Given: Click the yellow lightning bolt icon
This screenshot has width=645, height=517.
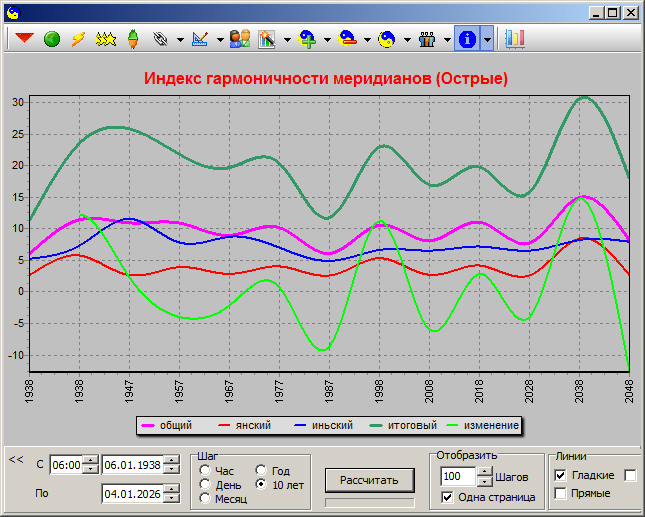Looking at the screenshot, I should pyautogui.click(x=78, y=39).
